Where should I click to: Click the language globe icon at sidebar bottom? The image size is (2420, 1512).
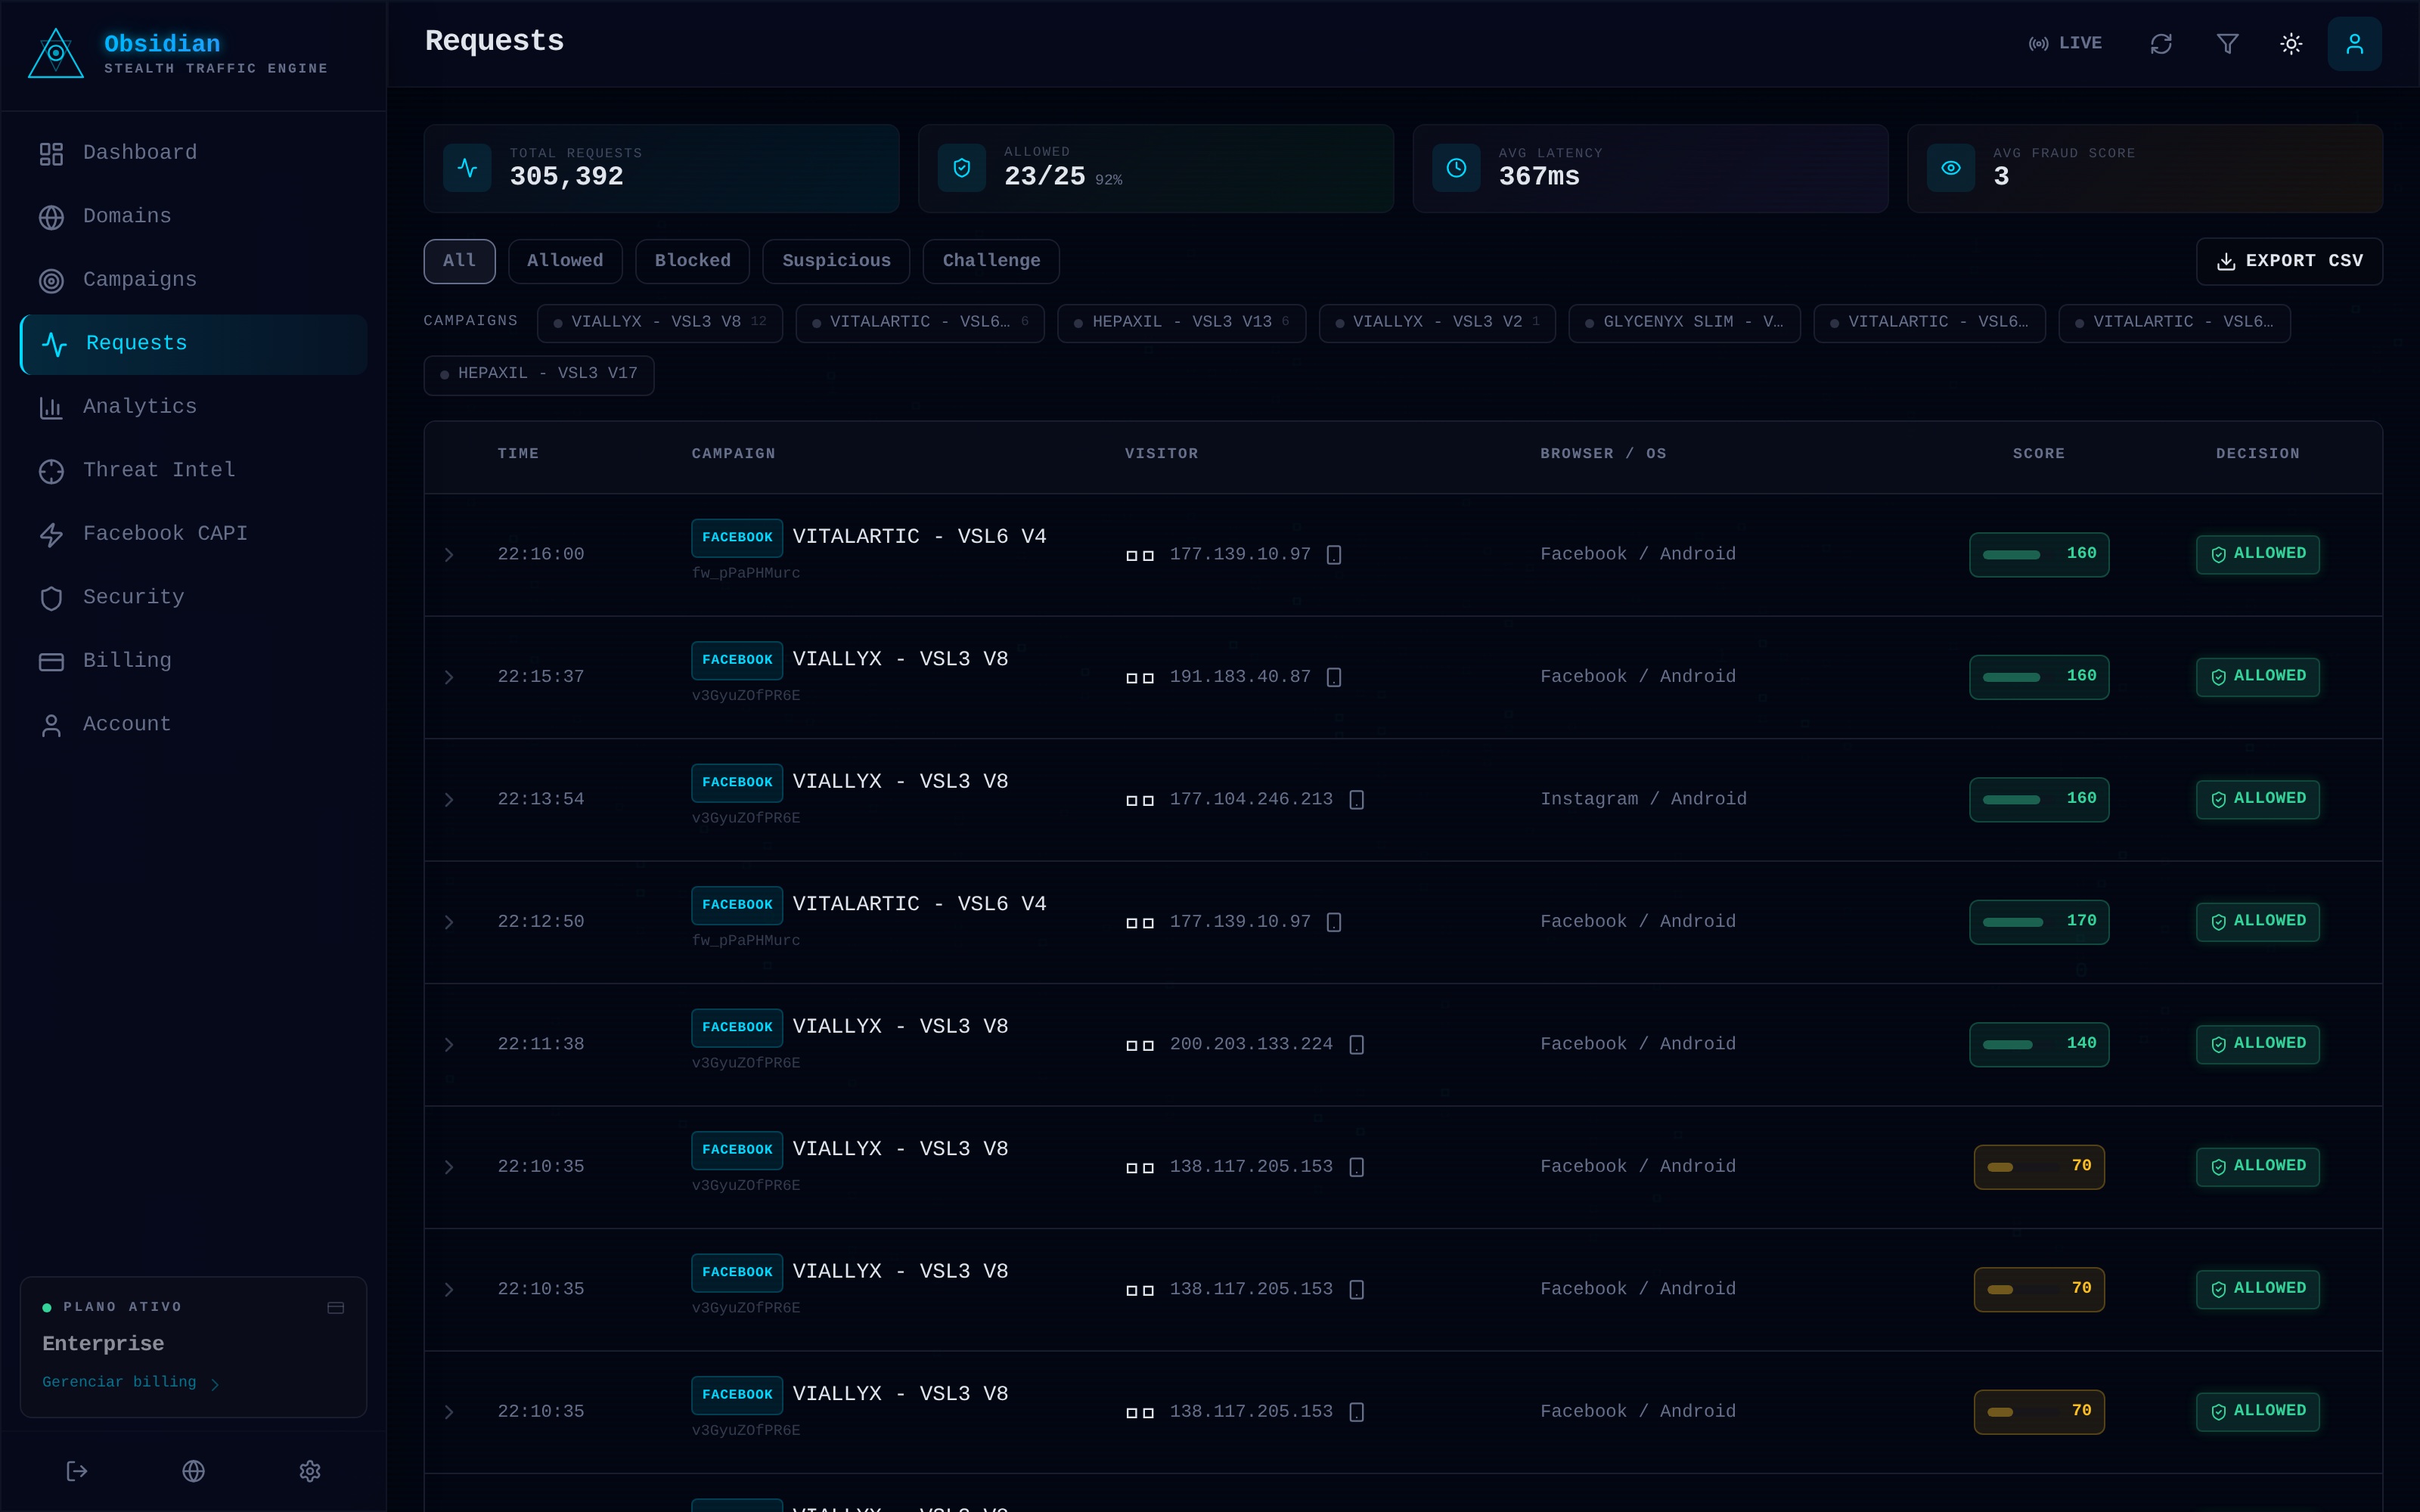coord(193,1471)
